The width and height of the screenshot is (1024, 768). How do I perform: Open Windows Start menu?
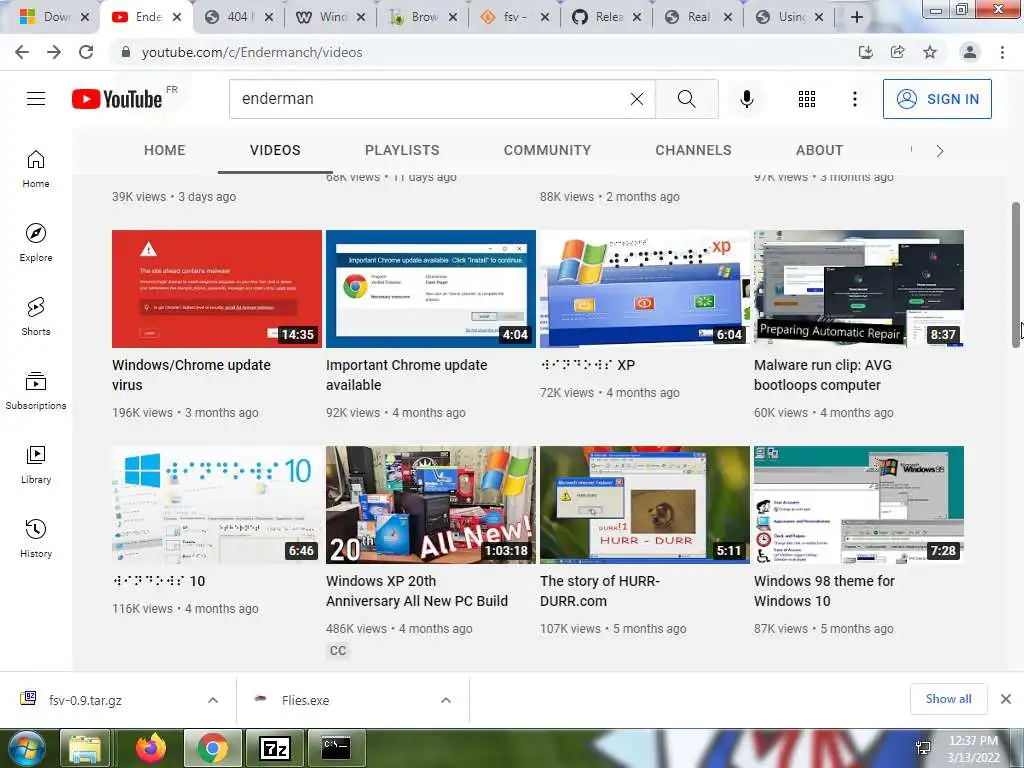[x=26, y=748]
